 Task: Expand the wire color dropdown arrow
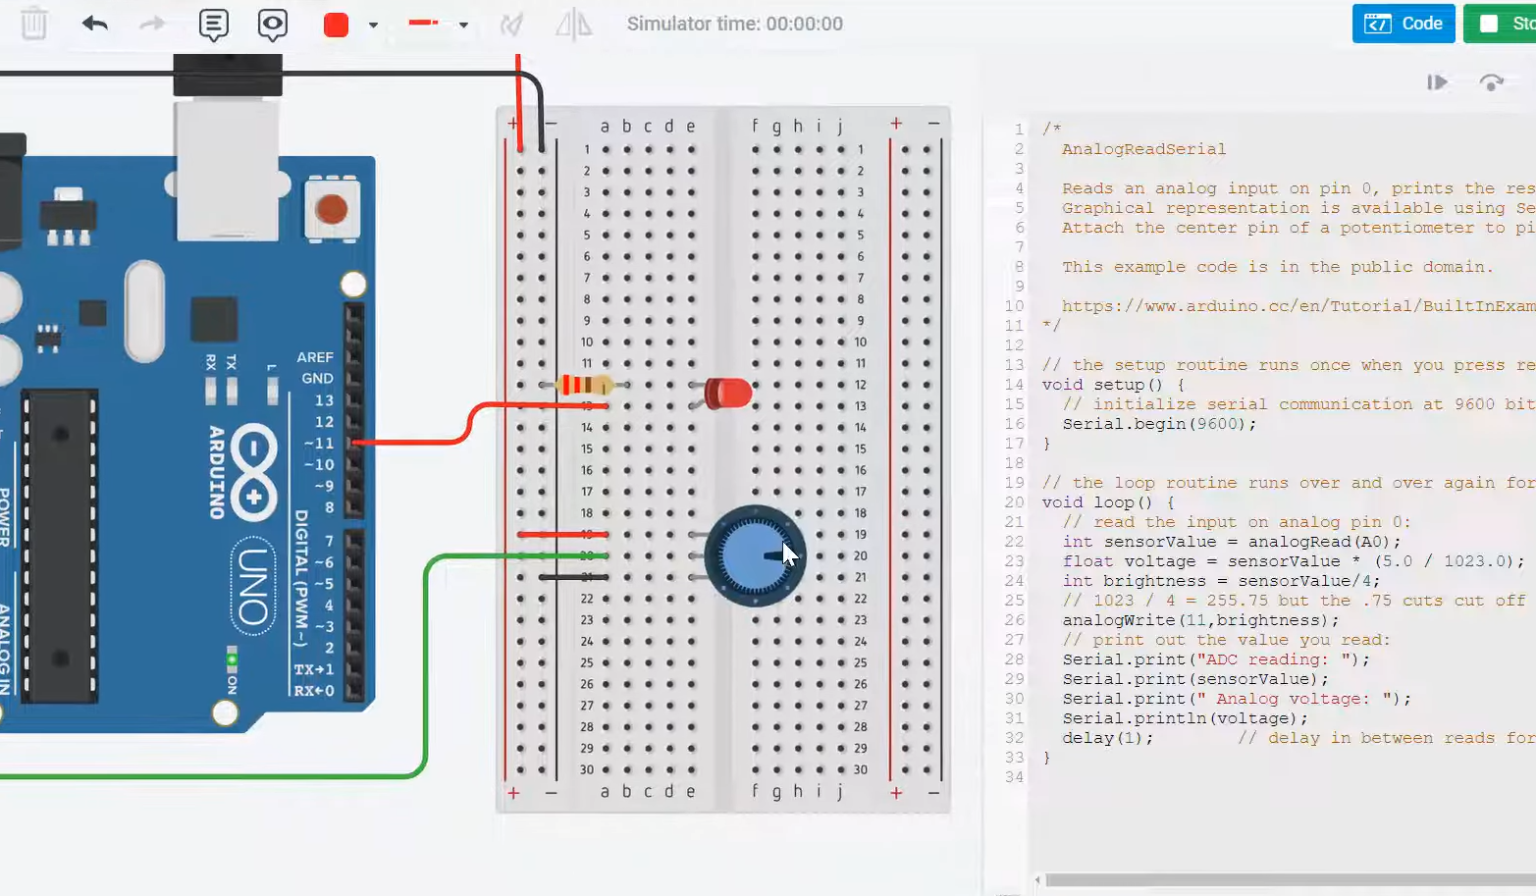pyautogui.click(x=373, y=25)
